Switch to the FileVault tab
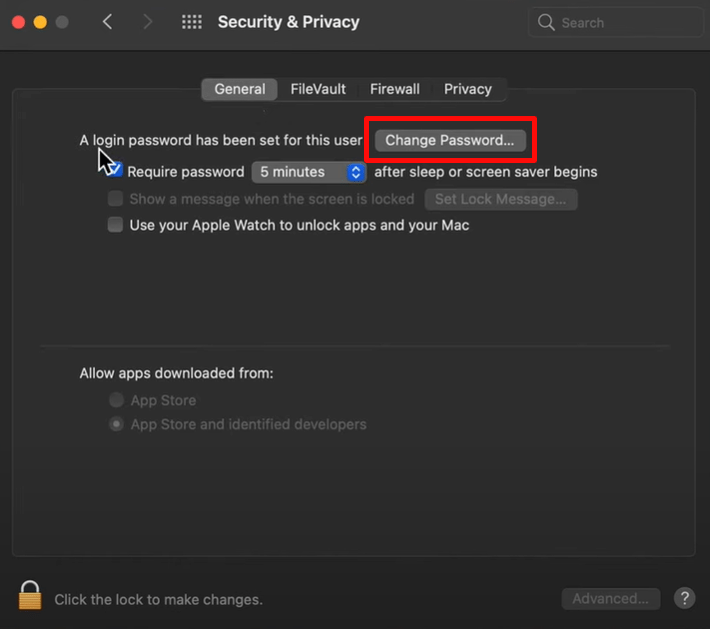Image resolution: width=710 pixels, height=629 pixels. (x=318, y=89)
